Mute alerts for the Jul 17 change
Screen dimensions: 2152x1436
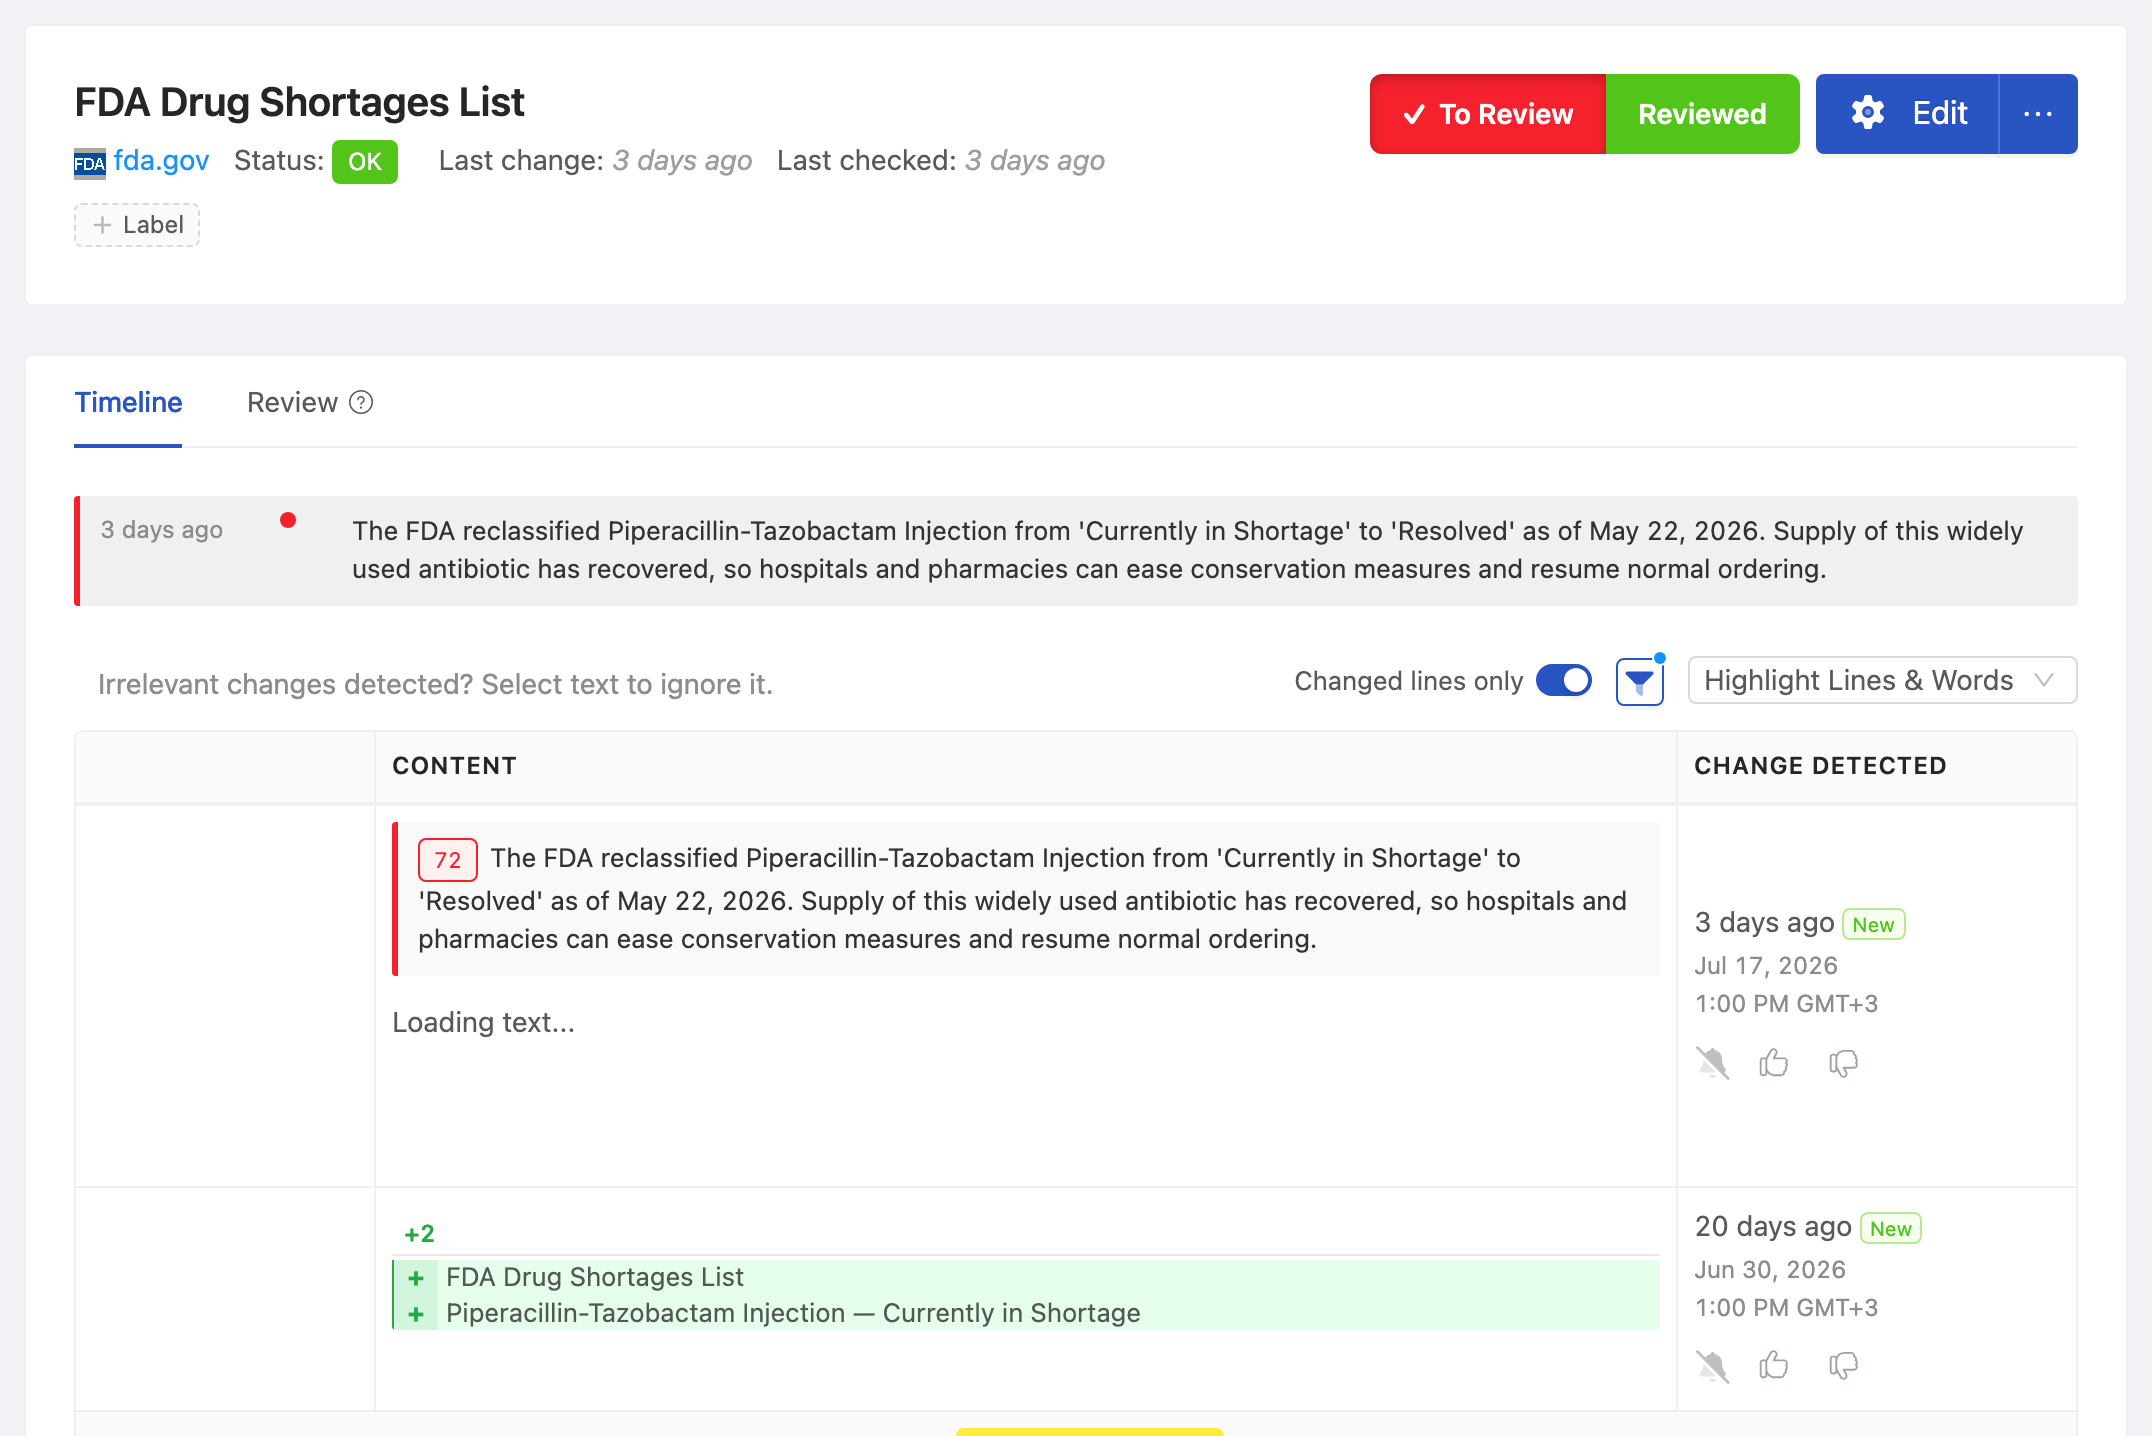pyautogui.click(x=1712, y=1062)
